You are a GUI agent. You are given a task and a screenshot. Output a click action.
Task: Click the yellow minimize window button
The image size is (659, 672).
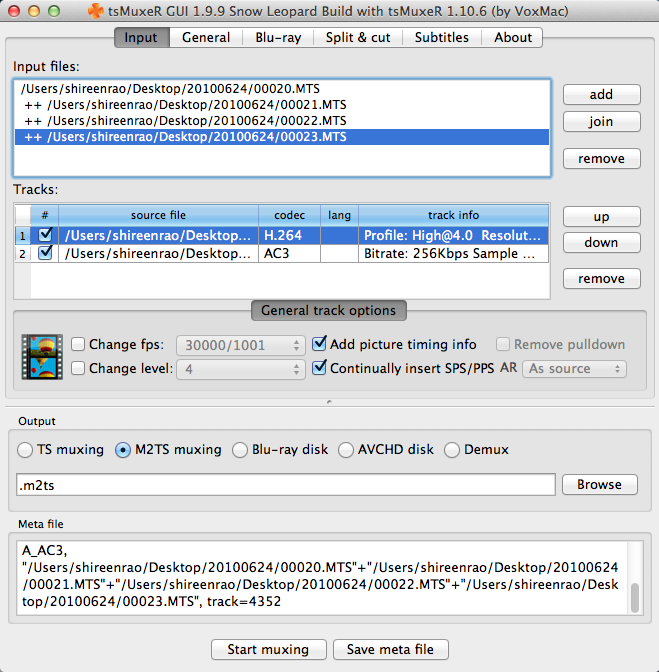(34, 11)
